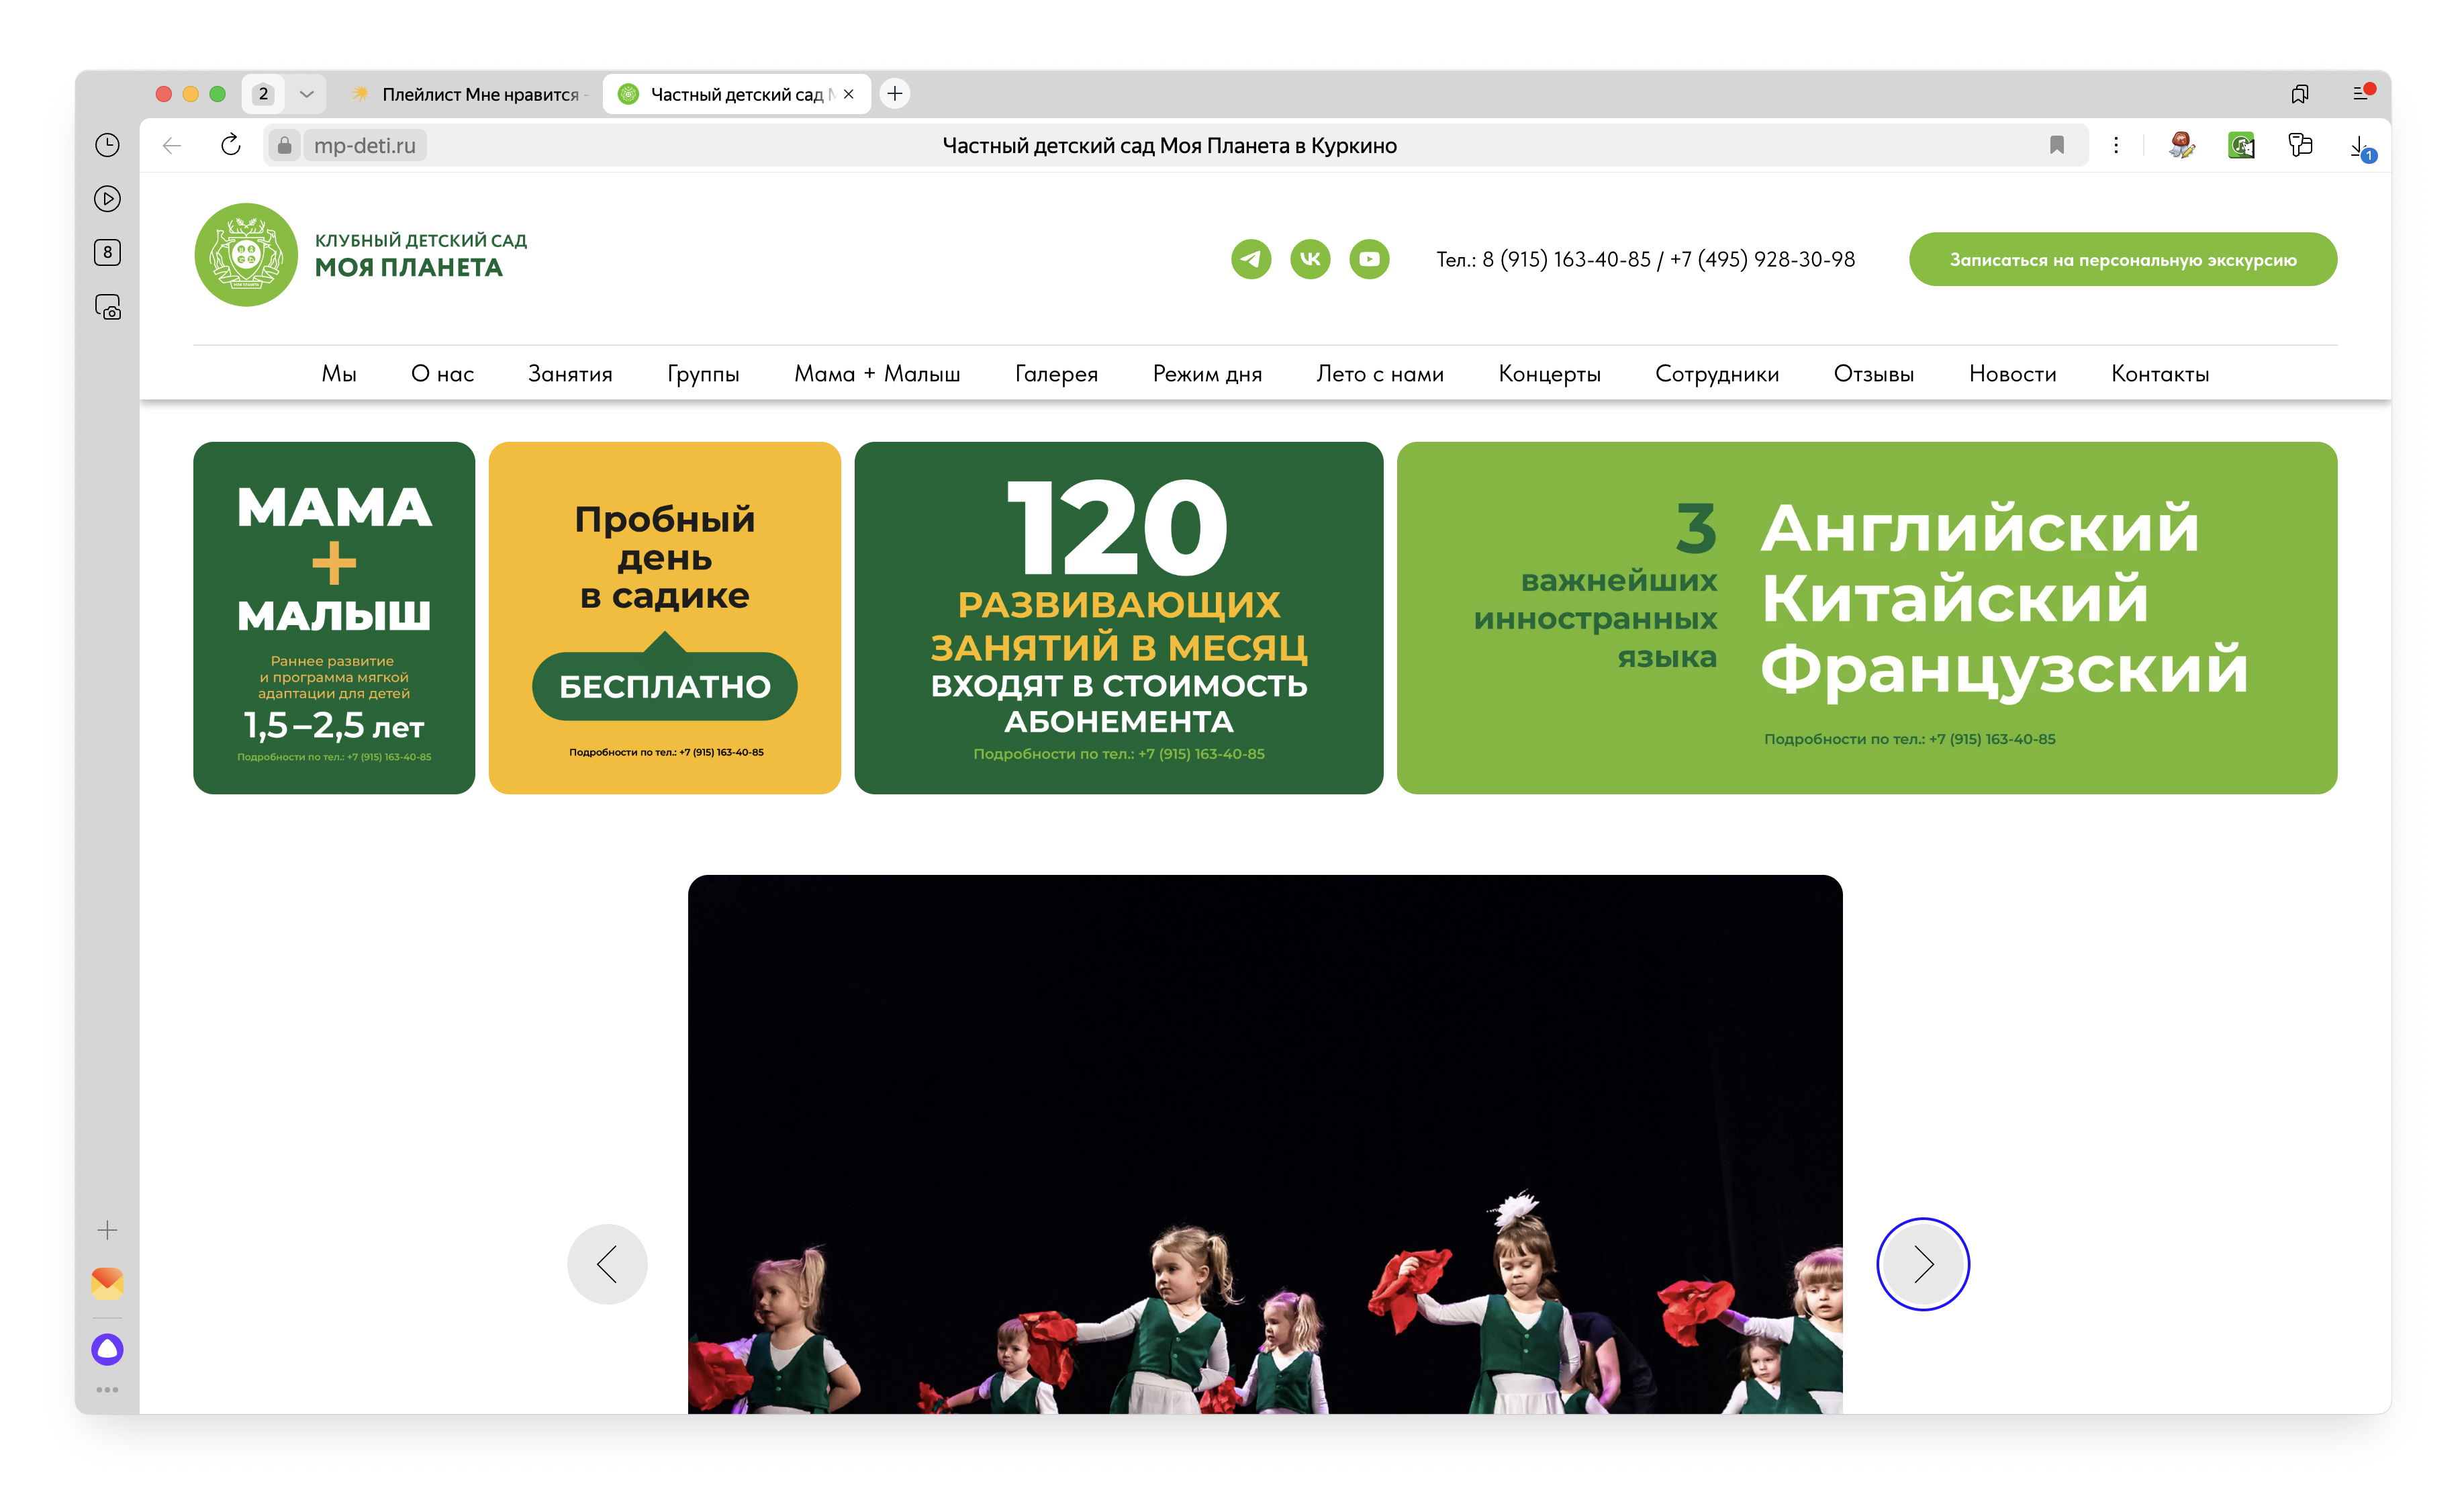Screen dimensions: 2464x1500
Task: Open the Telegram social icon
Action: click(1250, 259)
